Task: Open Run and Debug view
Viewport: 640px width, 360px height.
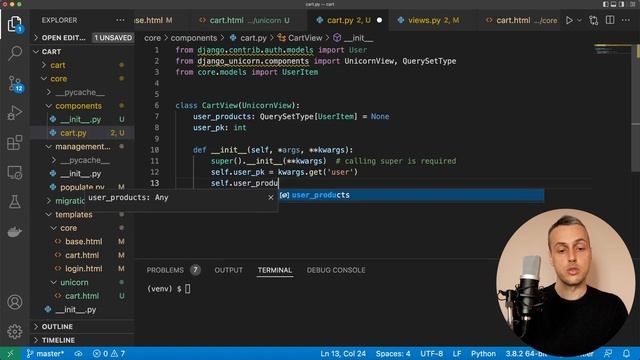Action: 15,113
